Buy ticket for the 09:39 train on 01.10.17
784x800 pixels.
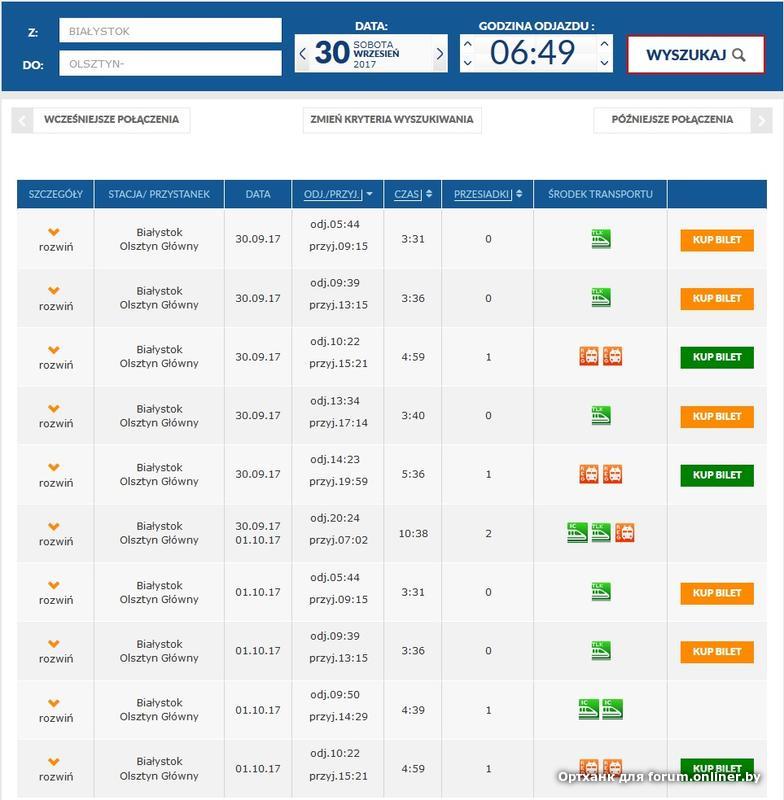tap(717, 652)
